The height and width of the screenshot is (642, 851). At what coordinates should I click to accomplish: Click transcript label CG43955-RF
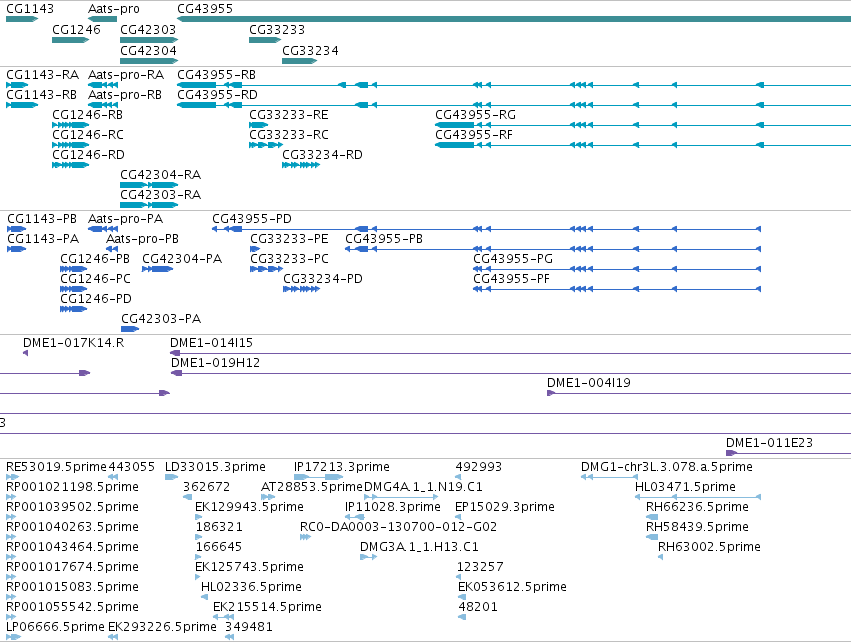(474, 135)
